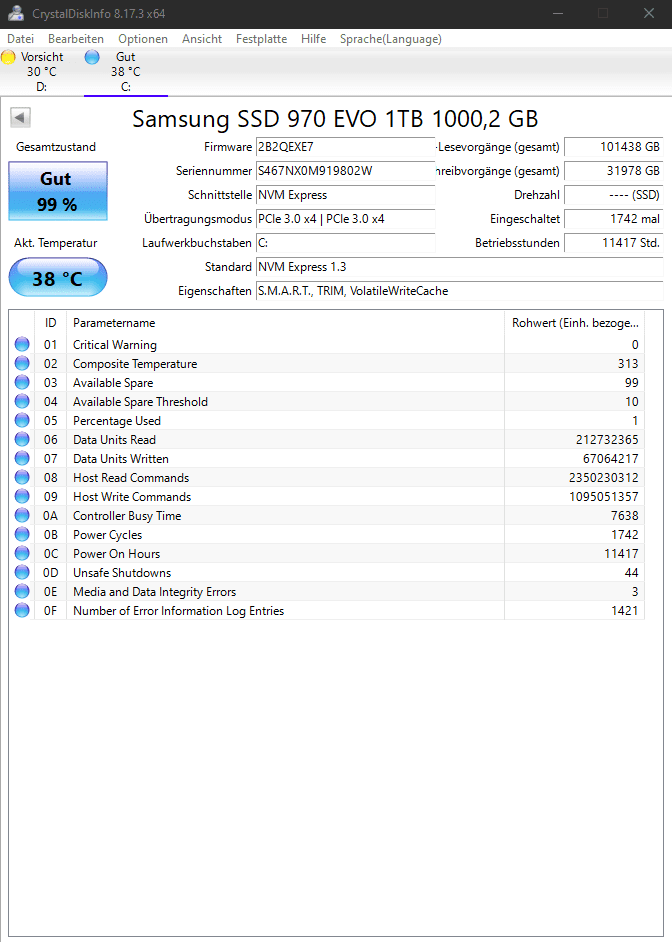Select the Critical Warning row name
Viewport: 672px width, 942px height.
pos(115,345)
